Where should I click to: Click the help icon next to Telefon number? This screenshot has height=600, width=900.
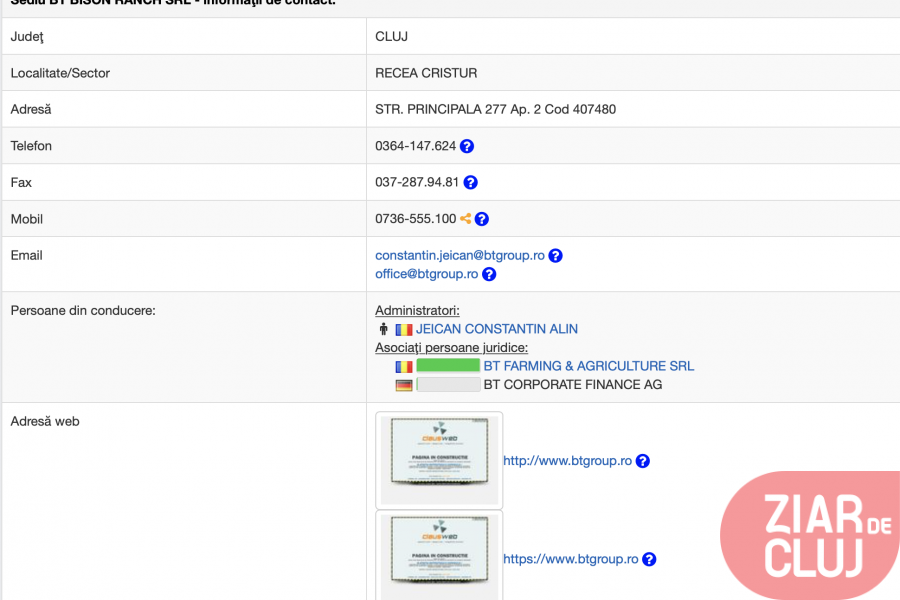click(x=467, y=146)
